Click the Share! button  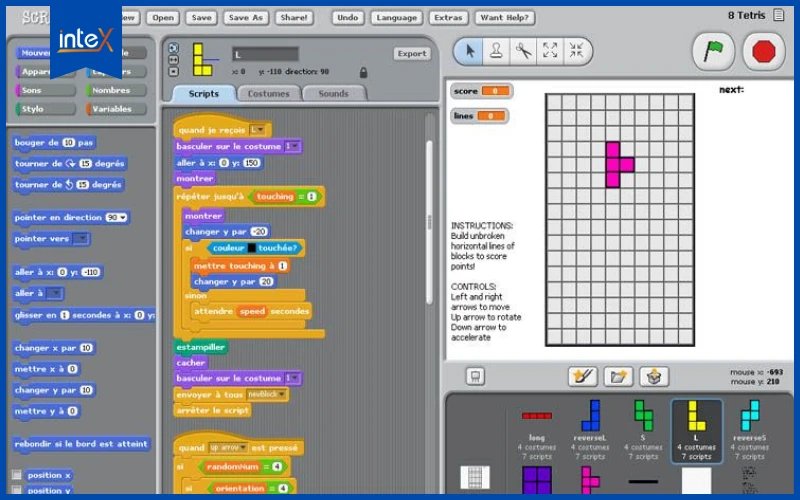pos(293,17)
